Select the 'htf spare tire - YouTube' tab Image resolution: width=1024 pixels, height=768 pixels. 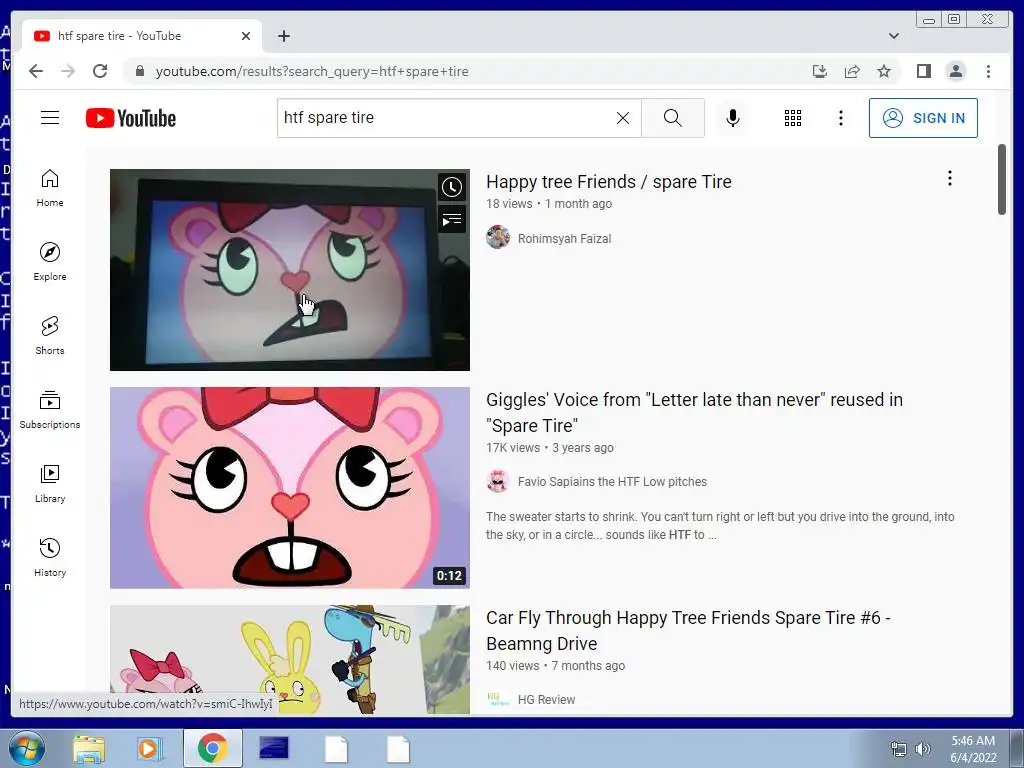[141, 36]
